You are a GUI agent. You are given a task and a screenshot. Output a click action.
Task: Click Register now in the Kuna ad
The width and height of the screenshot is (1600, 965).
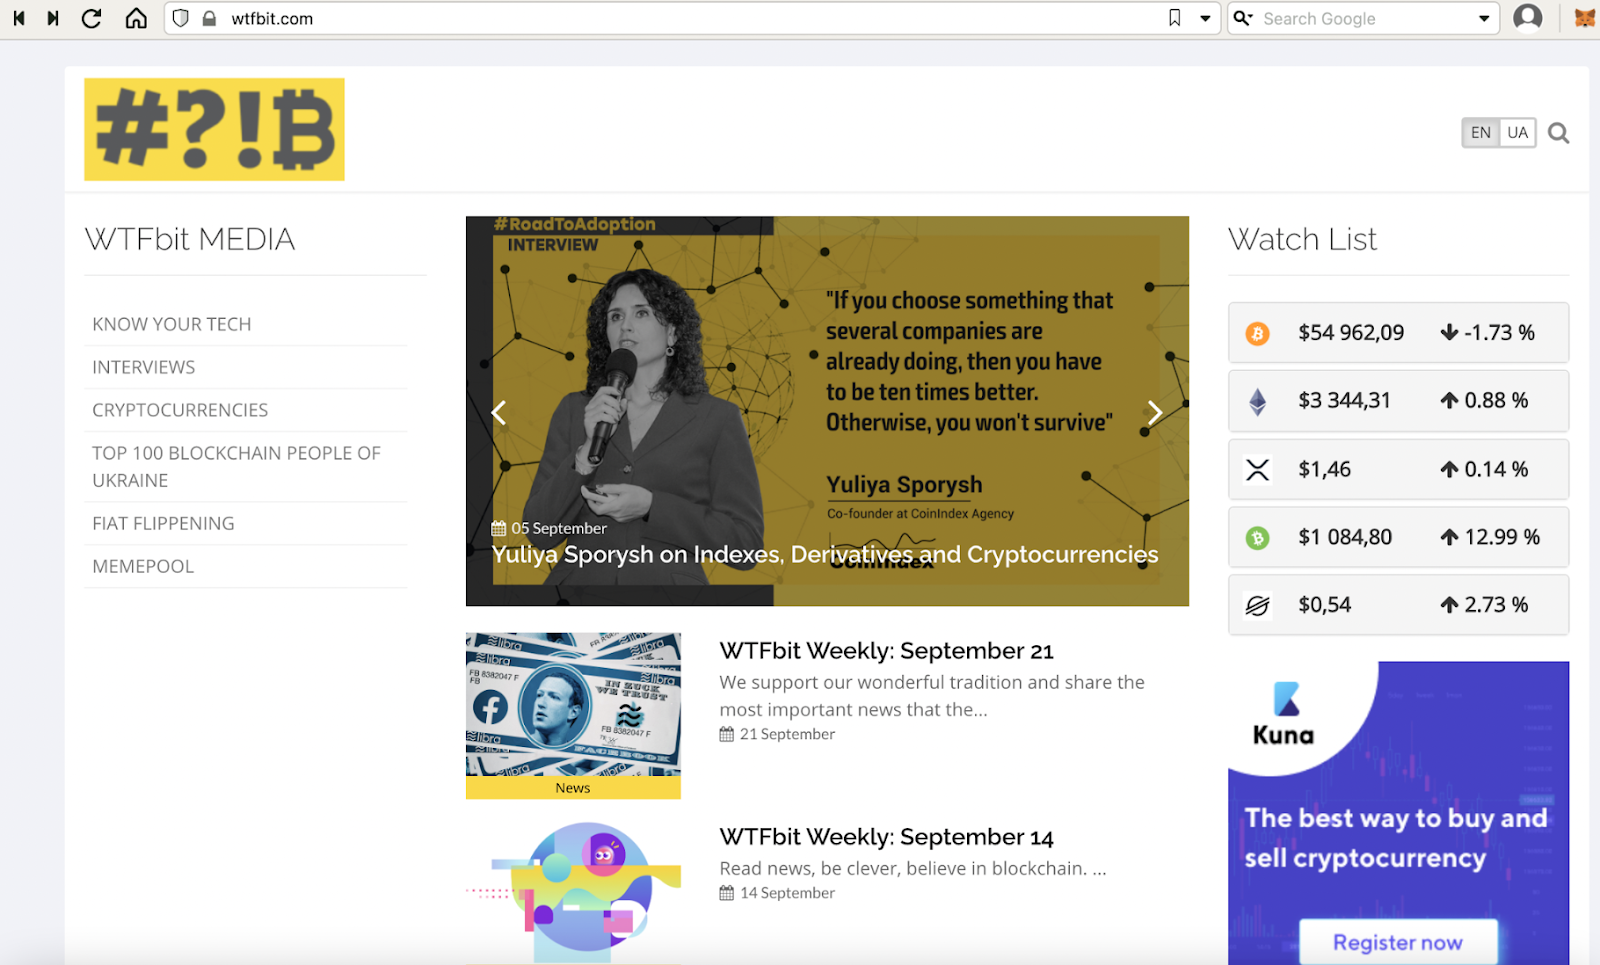[1398, 942]
